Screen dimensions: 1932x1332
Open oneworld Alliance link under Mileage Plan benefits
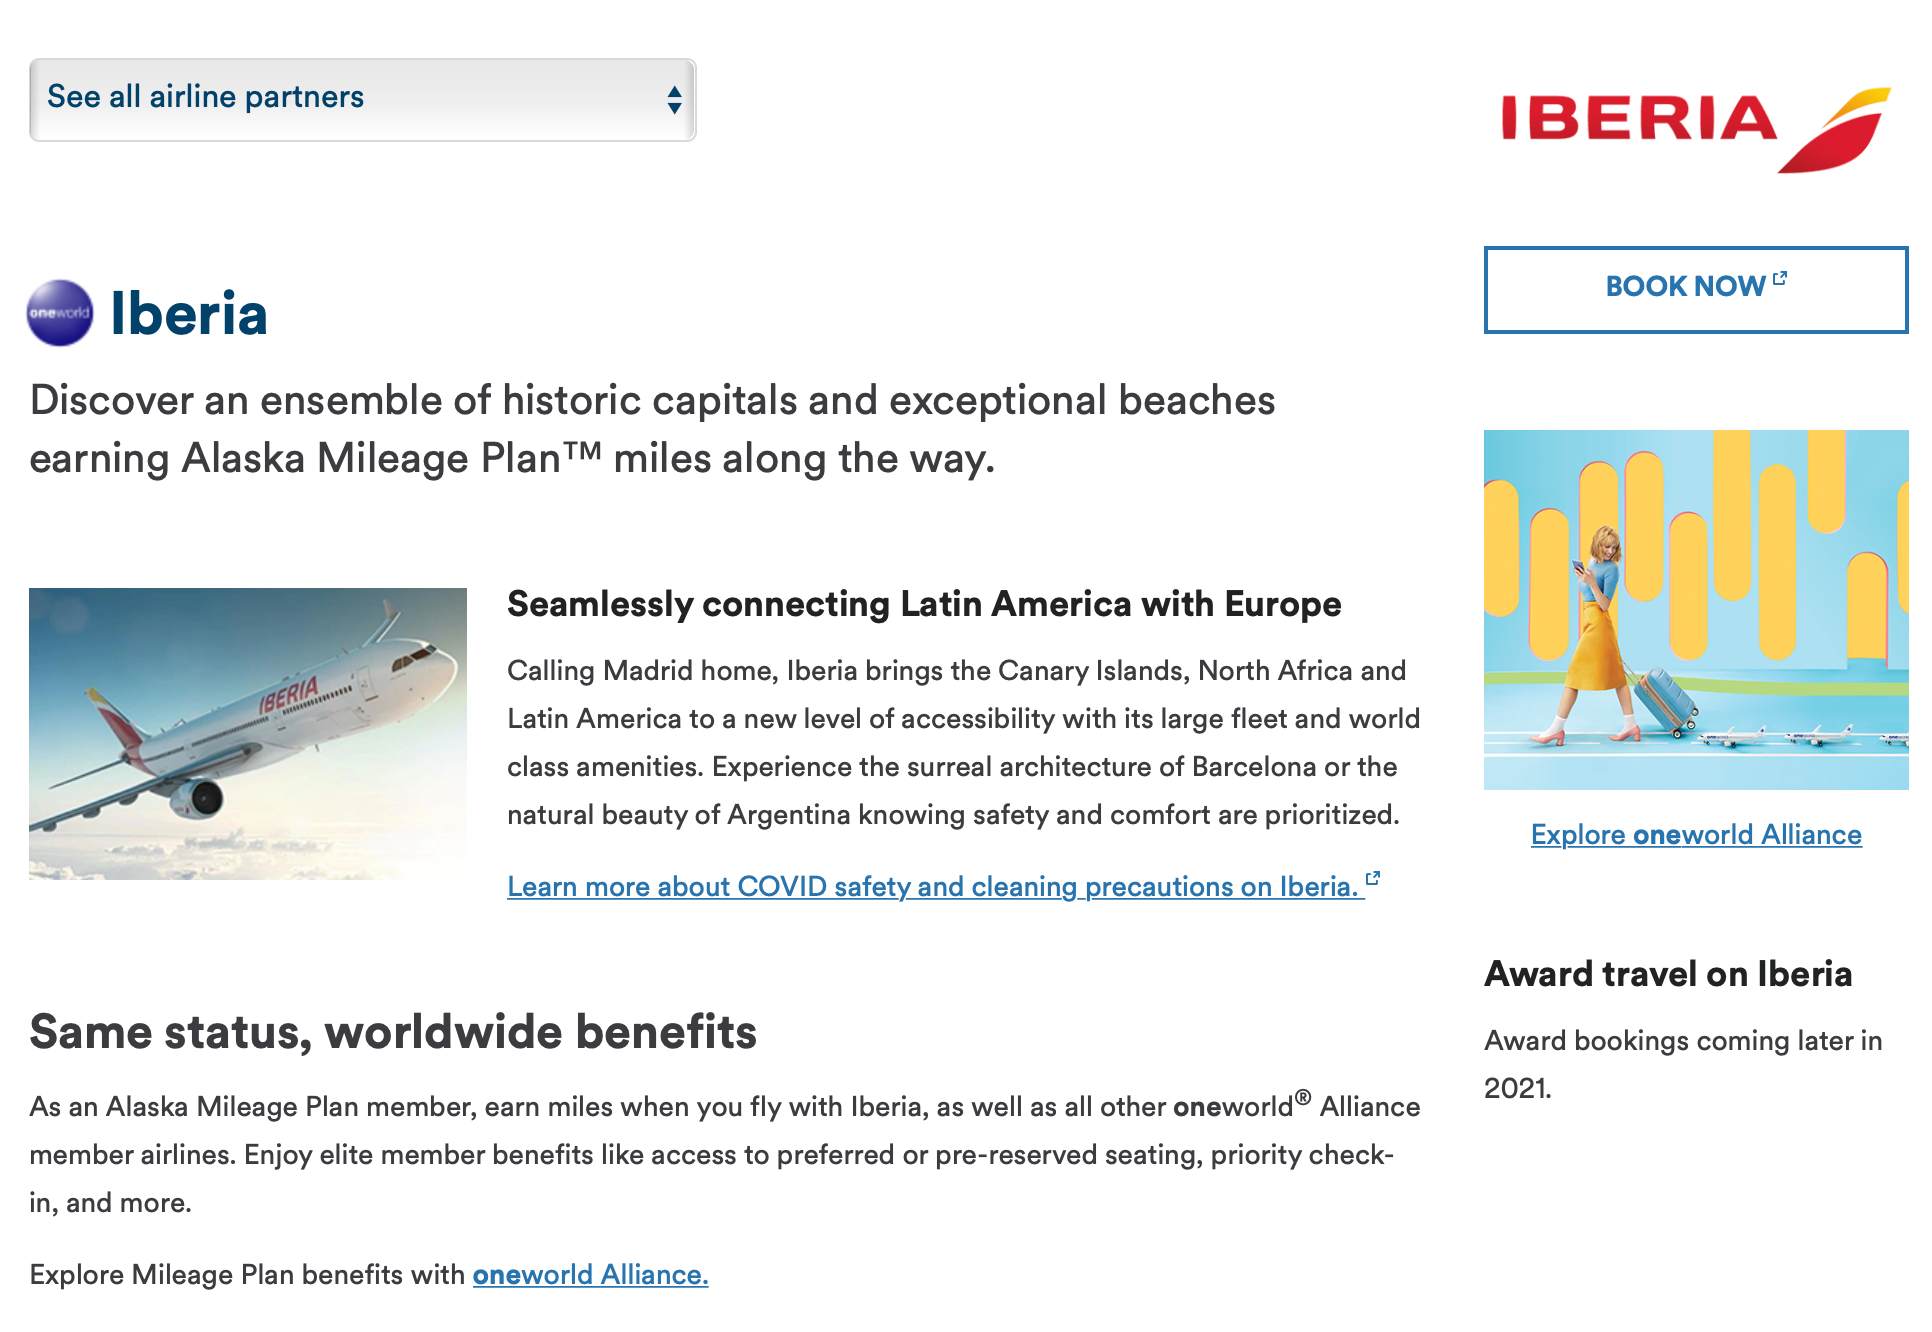tap(590, 1275)
